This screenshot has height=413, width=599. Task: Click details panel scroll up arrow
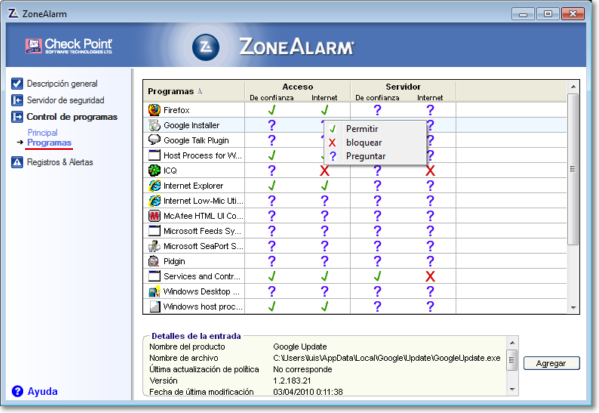click(512, 342)
